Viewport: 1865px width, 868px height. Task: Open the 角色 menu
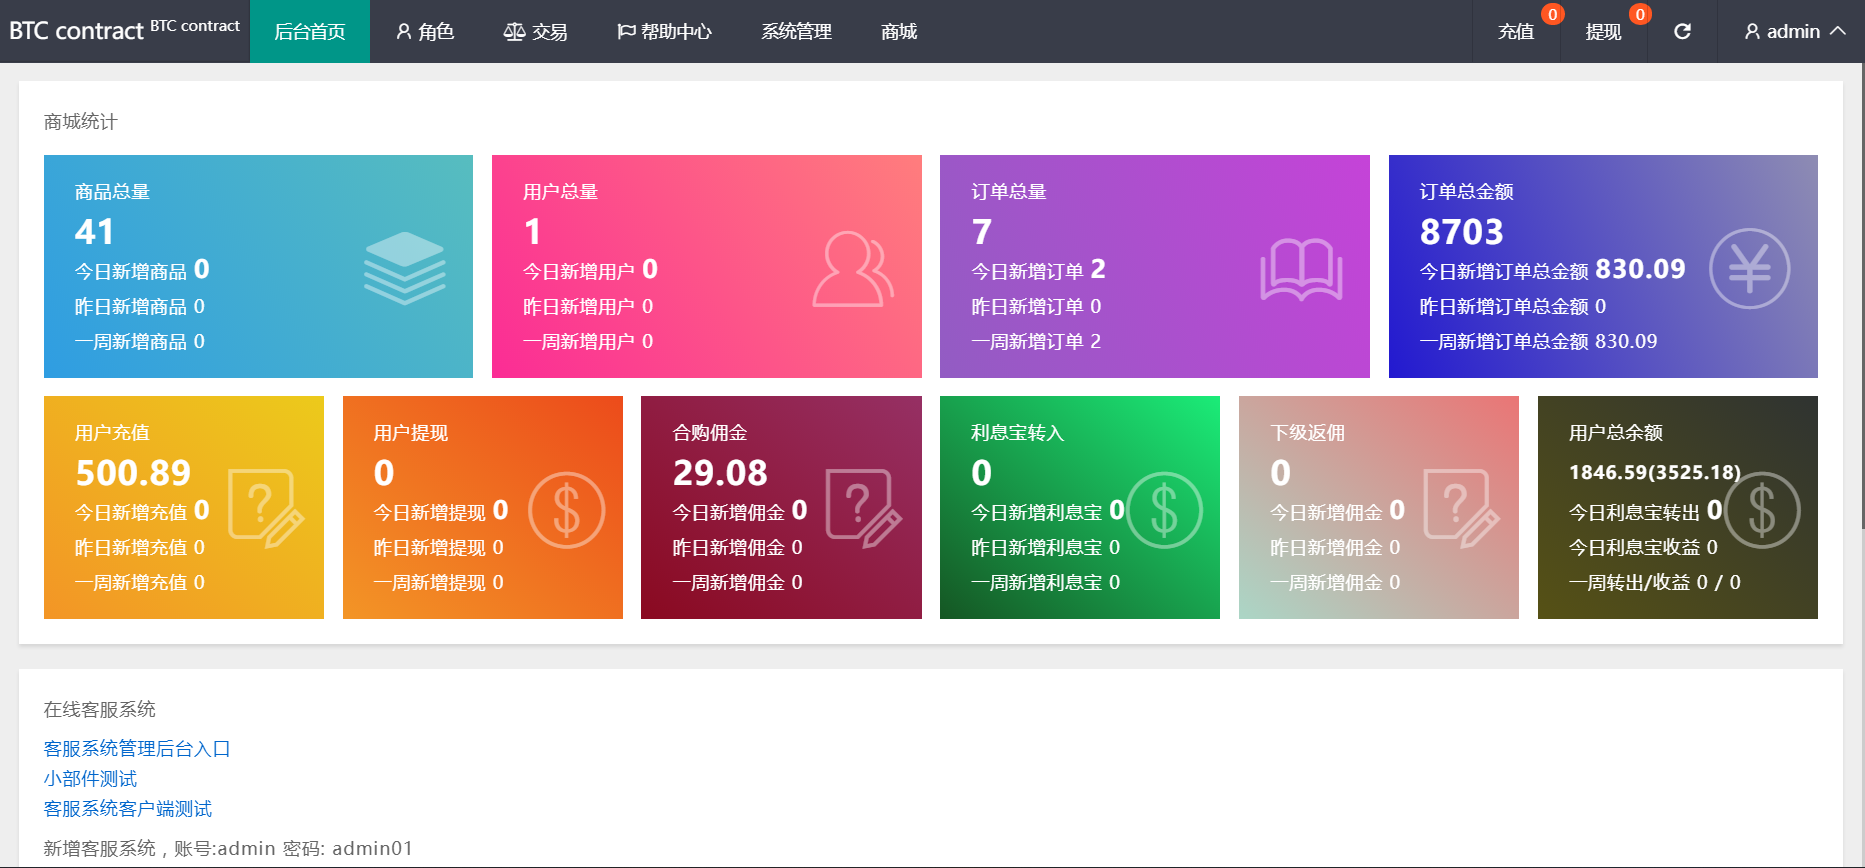(x=425, y=31)
